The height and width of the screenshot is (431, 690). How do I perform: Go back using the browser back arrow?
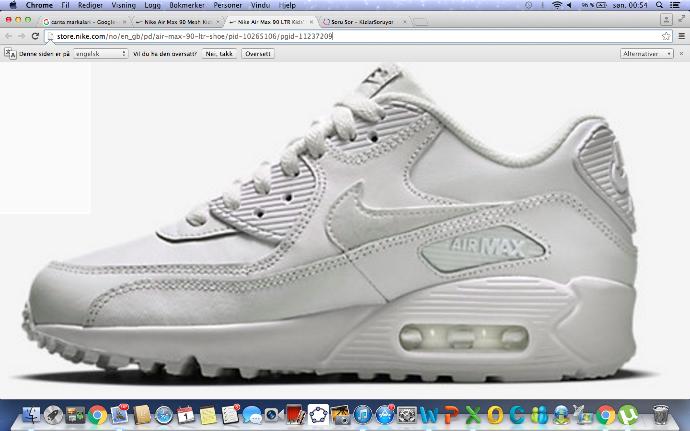pos(8,36)
